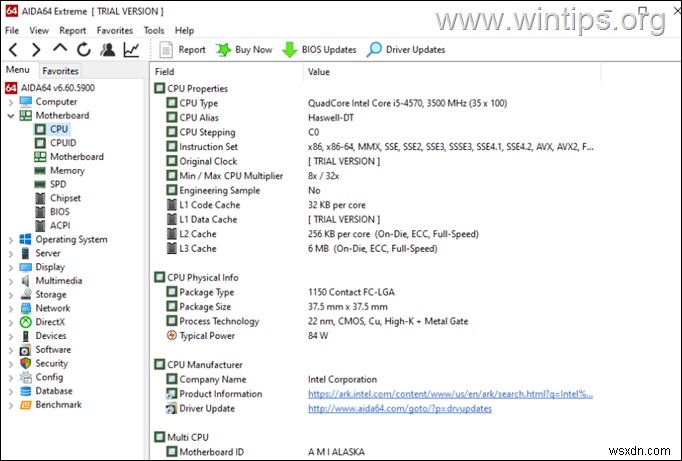Click the Multimedia speaker icon
Viewport: 682px width, 461px height.
tap(26, 281)
